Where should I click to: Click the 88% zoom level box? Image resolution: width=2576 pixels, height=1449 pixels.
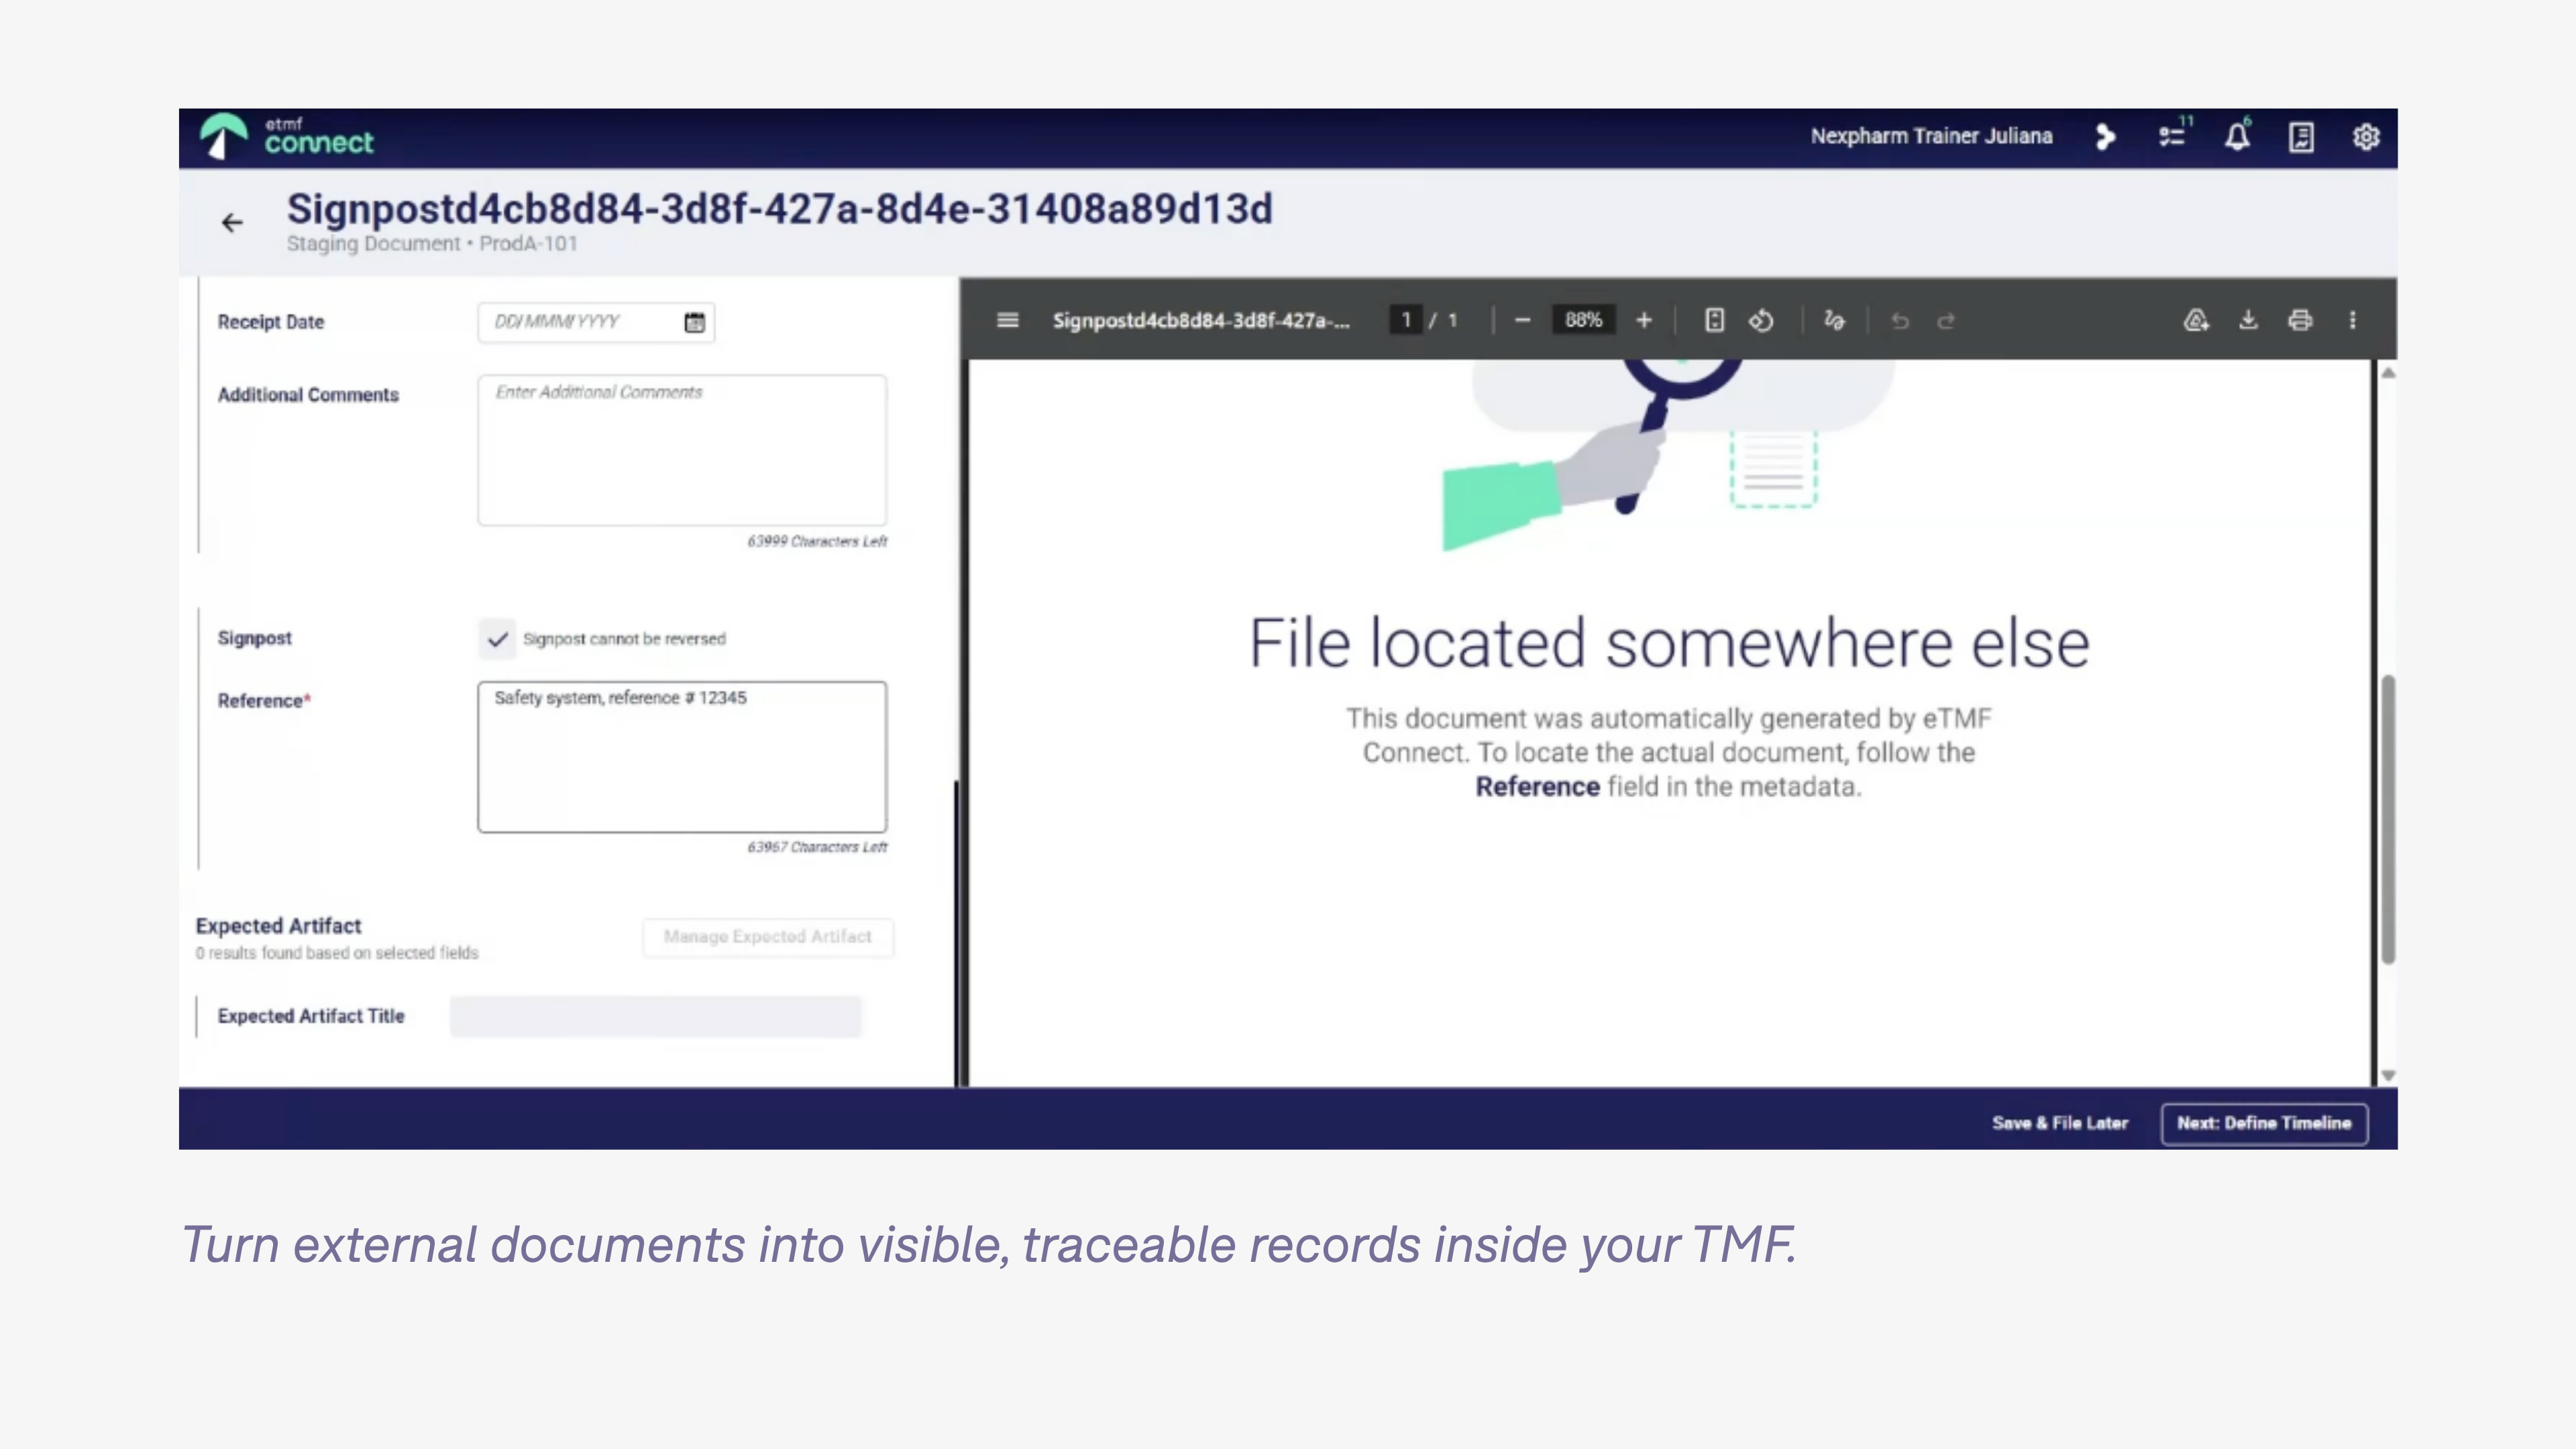(x=1583, y=320)
